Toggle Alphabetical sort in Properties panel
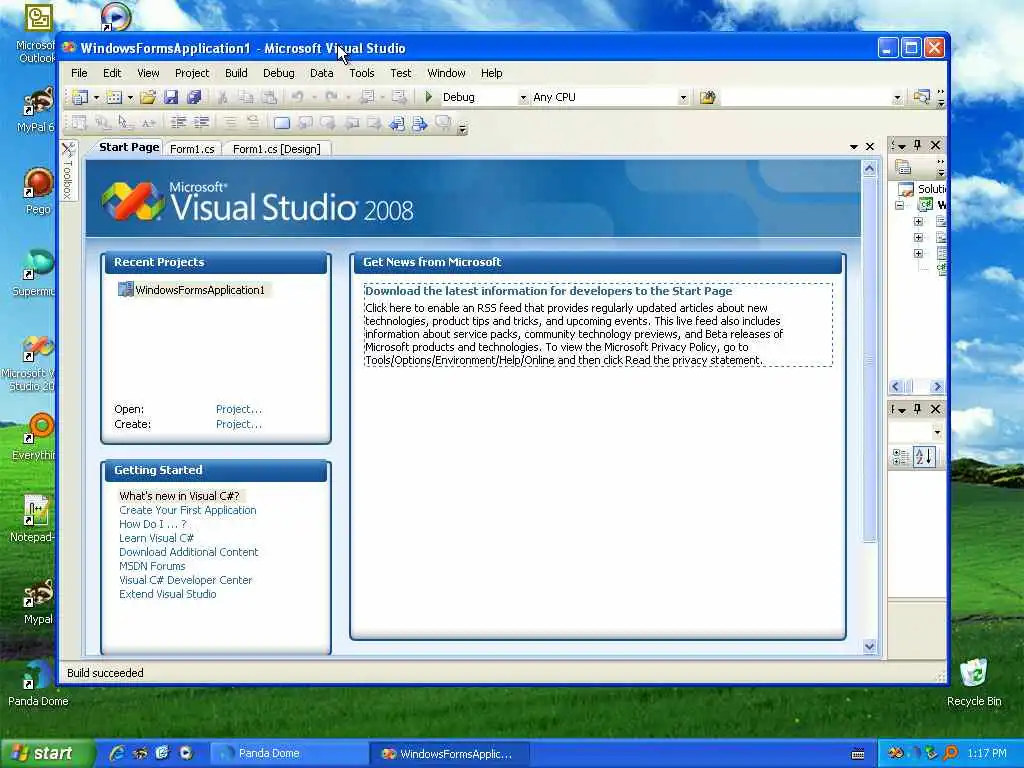The width and height of the screenshot is (1024, 768). [924, 456]
